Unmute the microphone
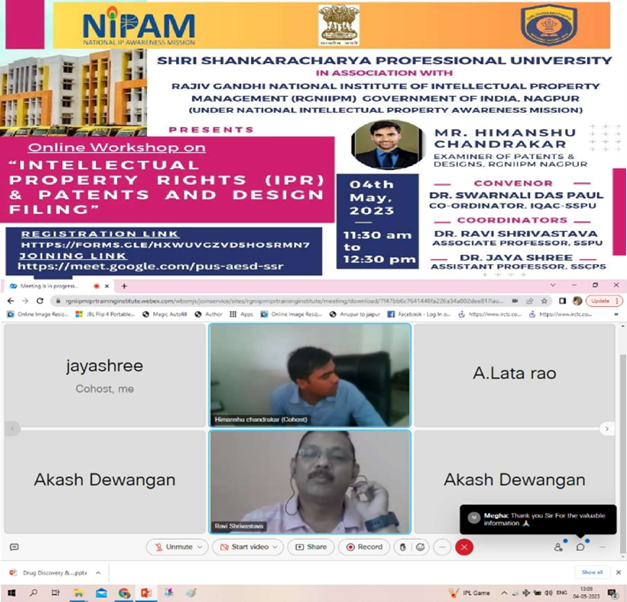This screenshot has height=602, width=627. (x=174, y=547)
